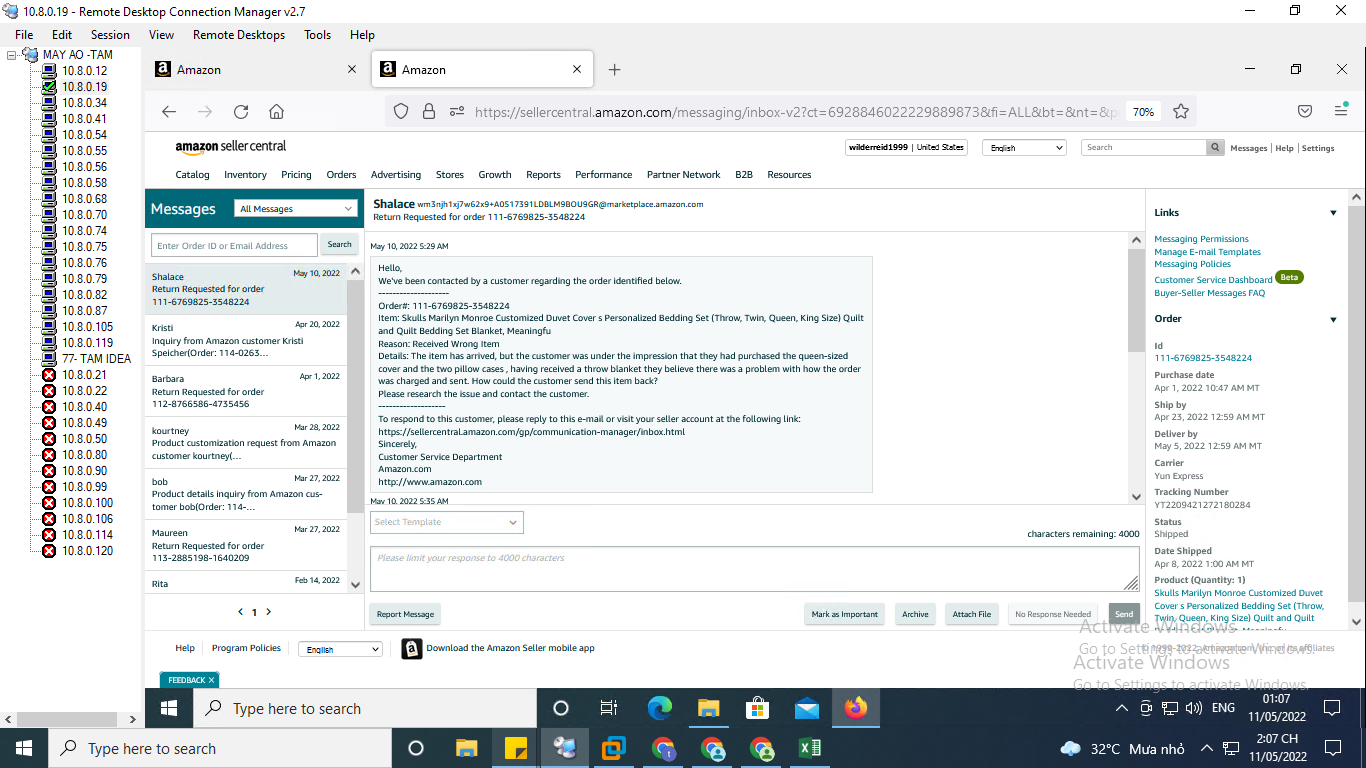Click Archive button

[915, 614]
